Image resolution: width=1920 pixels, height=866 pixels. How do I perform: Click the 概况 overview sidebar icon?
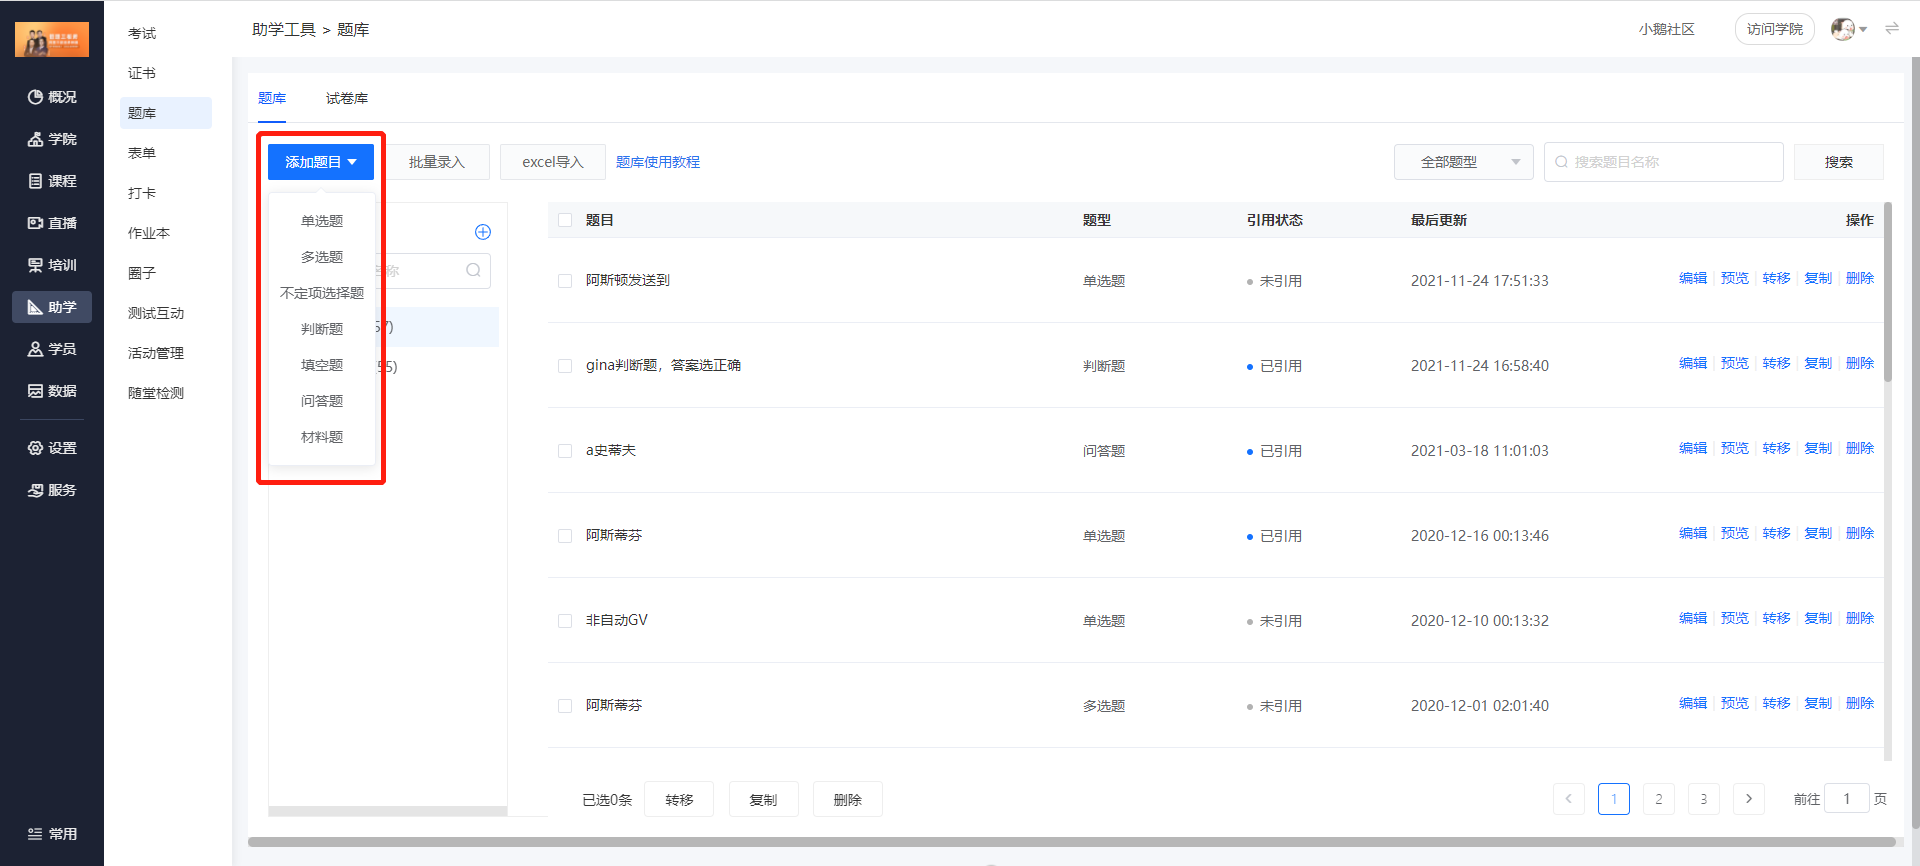[36, 97]
